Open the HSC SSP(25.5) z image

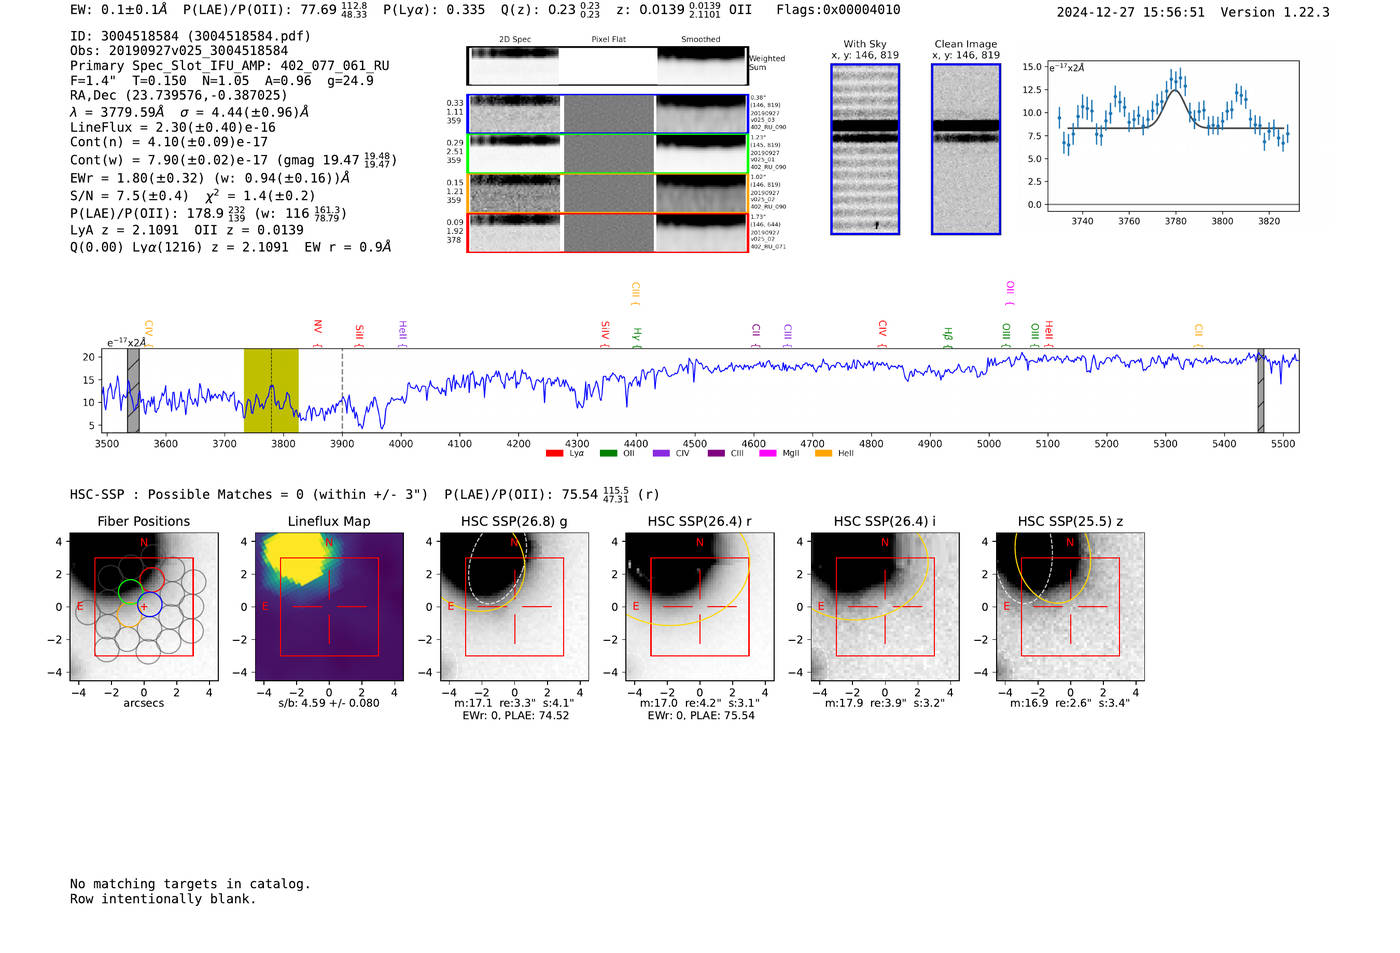coord(1070,607)
